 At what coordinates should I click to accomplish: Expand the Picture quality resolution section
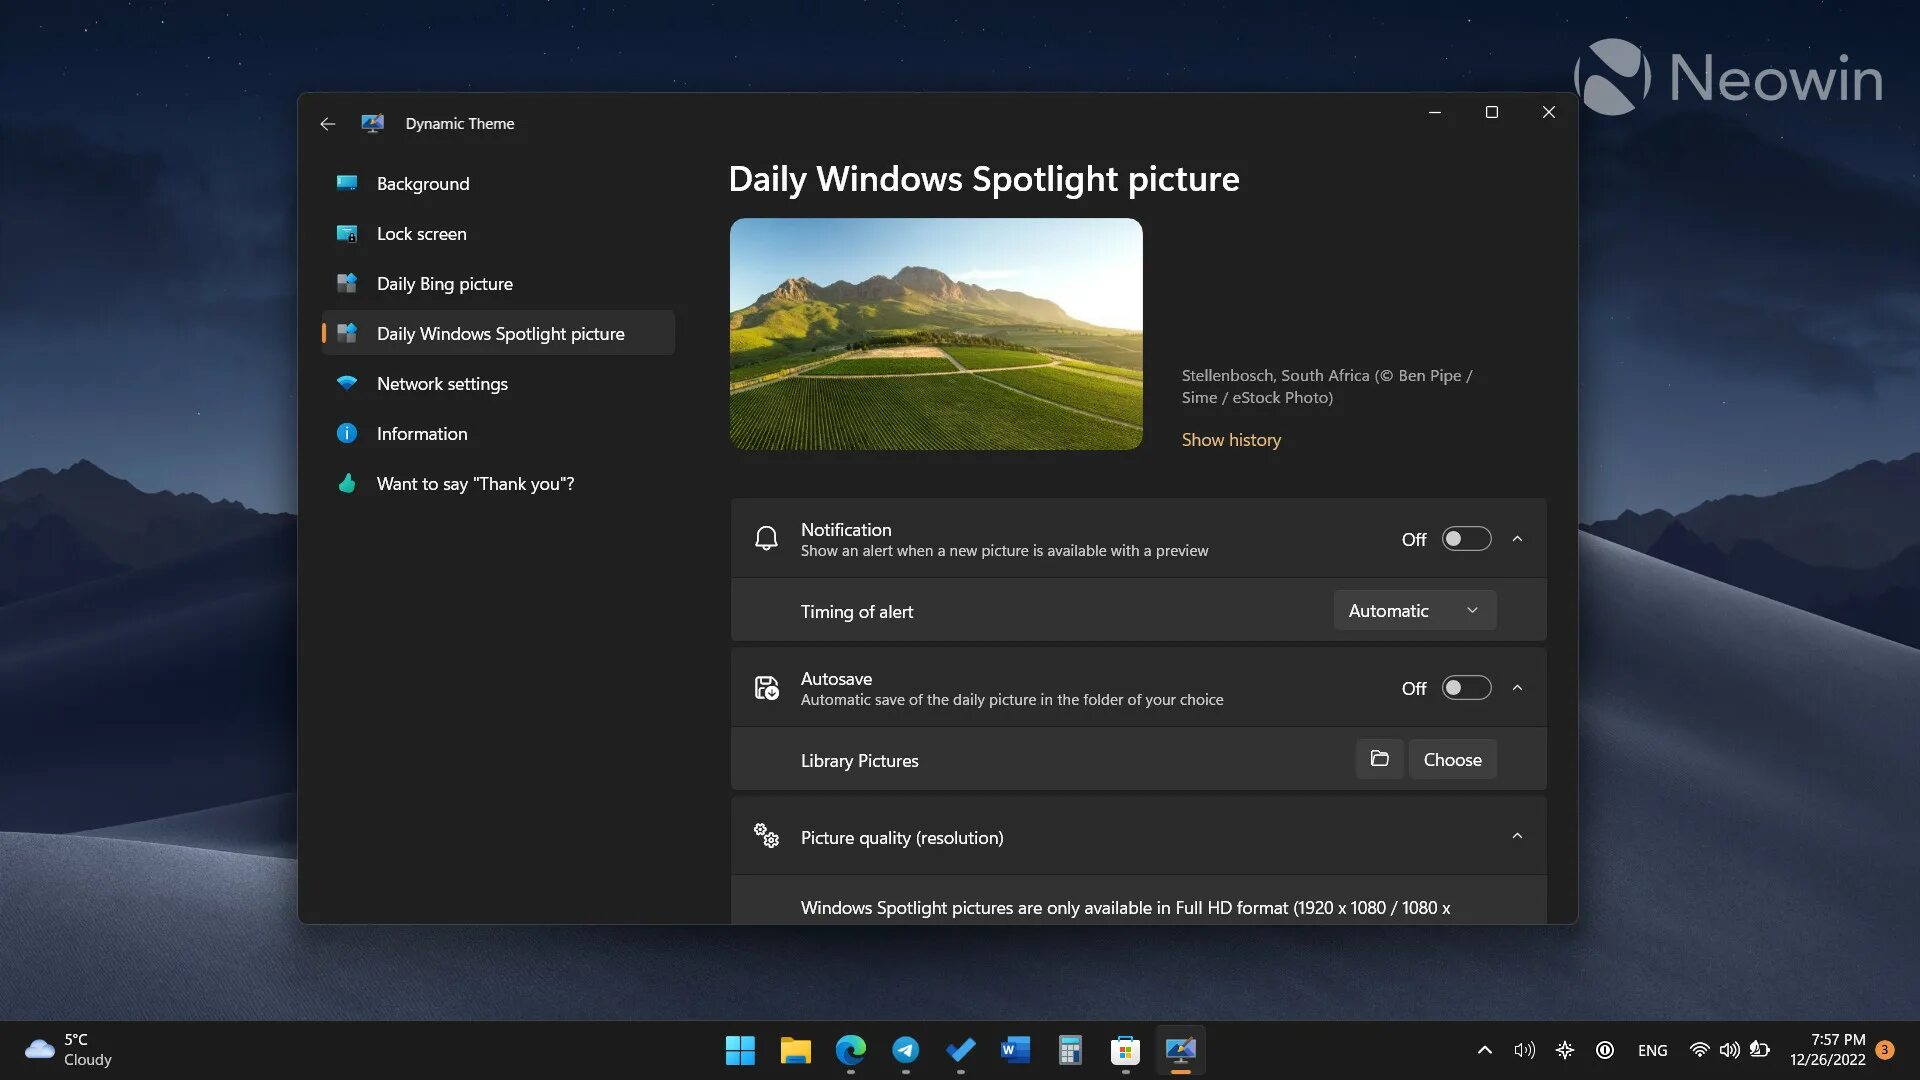point(1516,835)
